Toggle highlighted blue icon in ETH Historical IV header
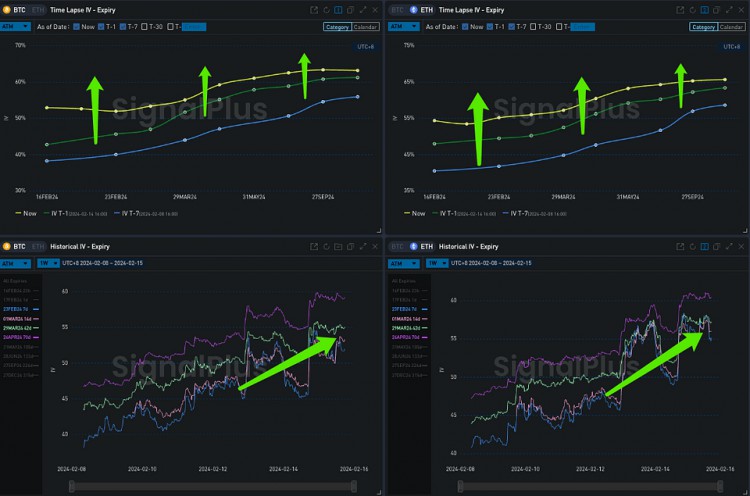 pos(705,246)
